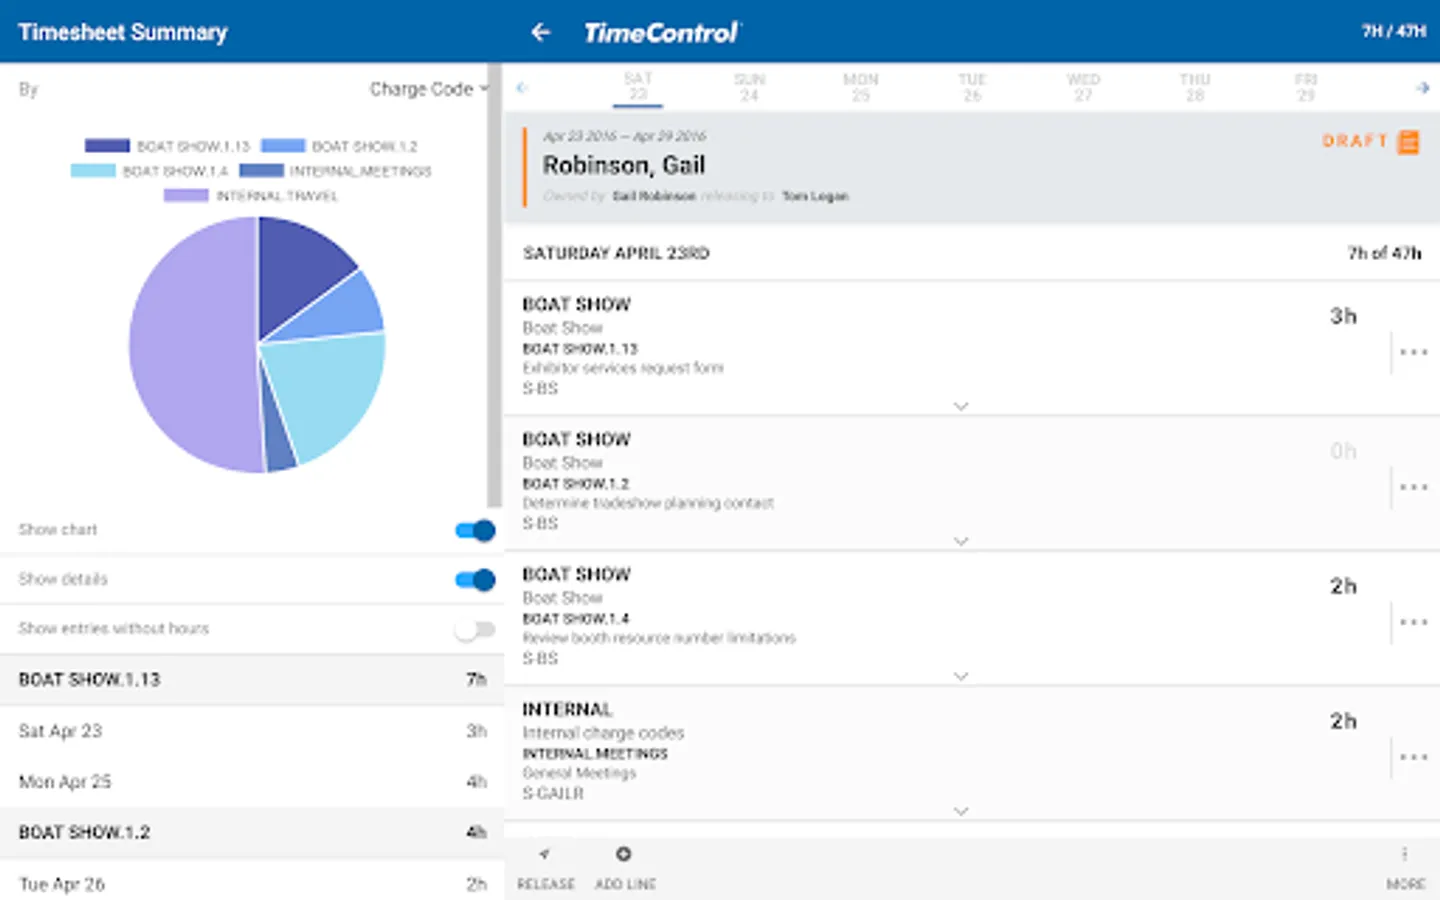Select the WED 27 day tab
The width and height of the screenshot is (1440, 900).
point(1084,87)
